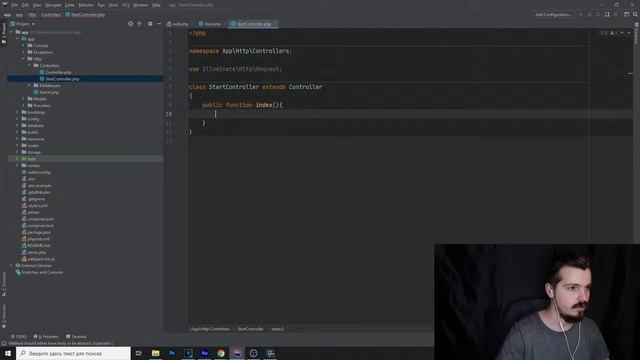Expand the routes folder
This screenshot has width=640, height=360.
17,145
